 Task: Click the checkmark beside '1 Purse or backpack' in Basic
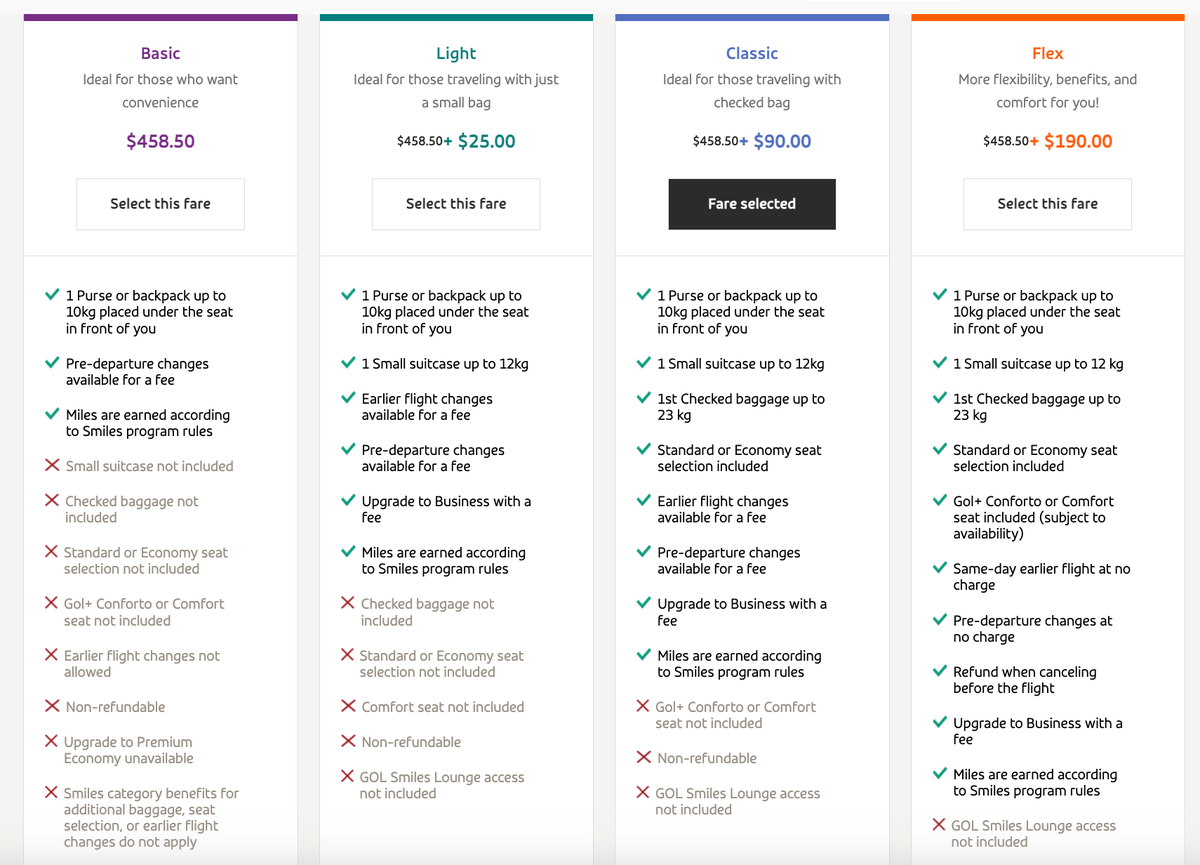click(x=53, y=296)
